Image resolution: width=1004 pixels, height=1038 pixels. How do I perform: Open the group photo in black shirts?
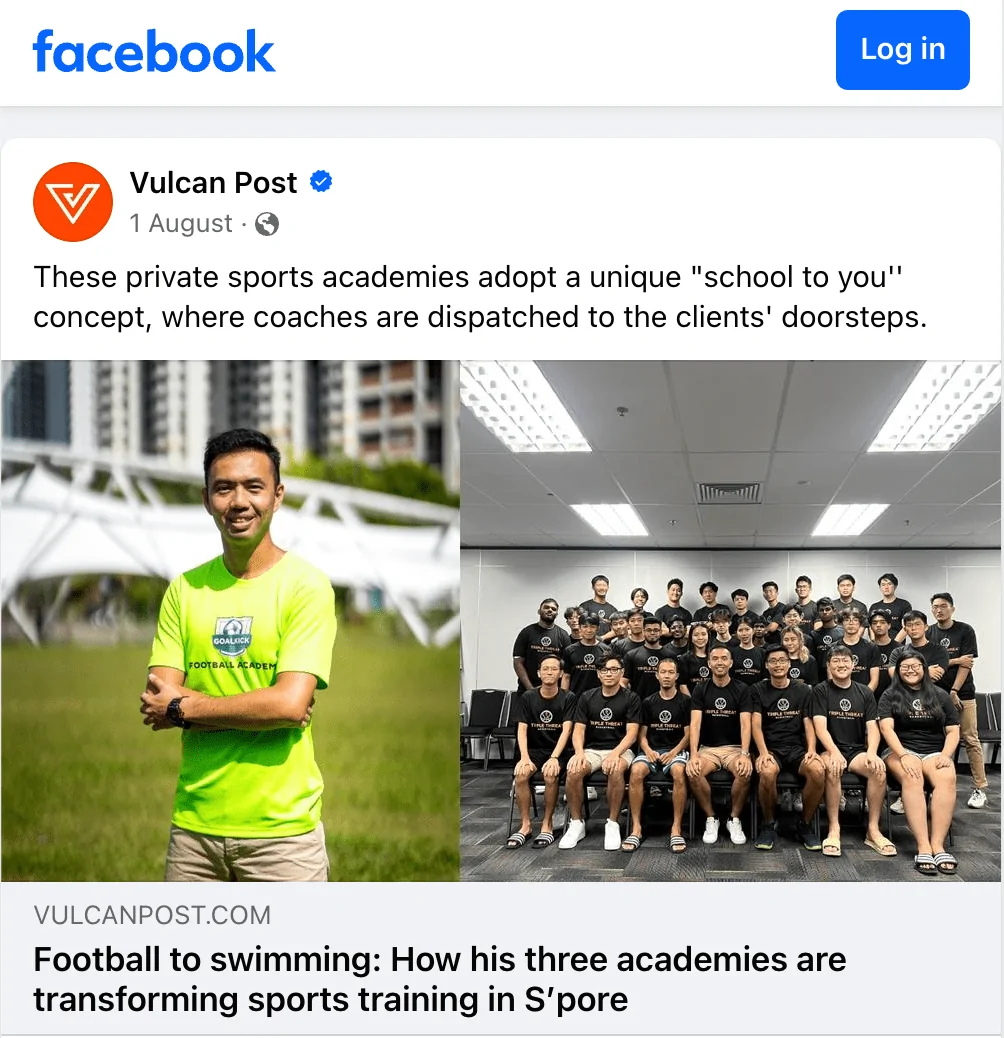pyautogui.click(x=731, y=620)
